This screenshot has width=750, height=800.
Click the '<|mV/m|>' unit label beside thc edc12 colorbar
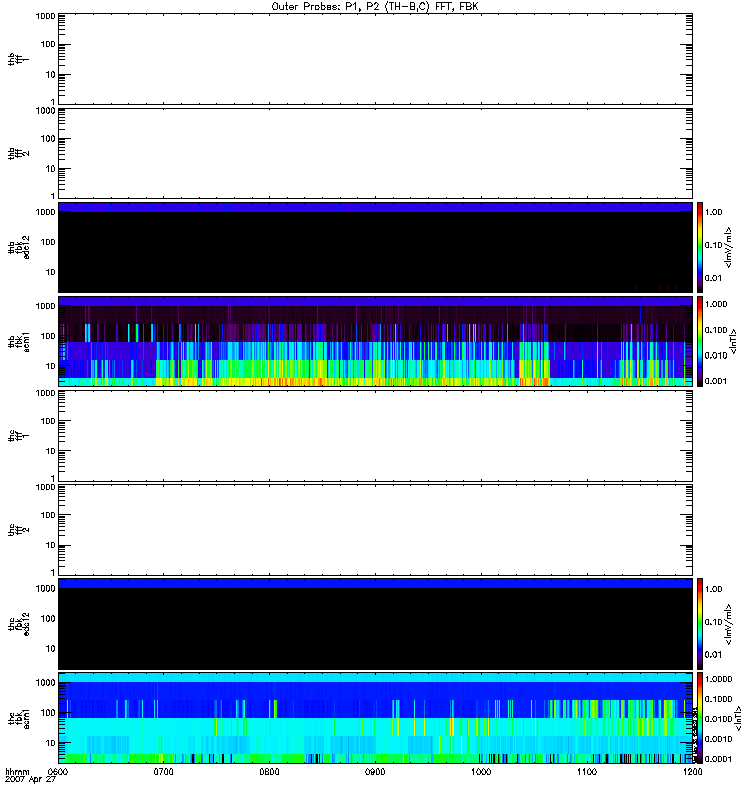pyautogui.click(x=728, y=624)
